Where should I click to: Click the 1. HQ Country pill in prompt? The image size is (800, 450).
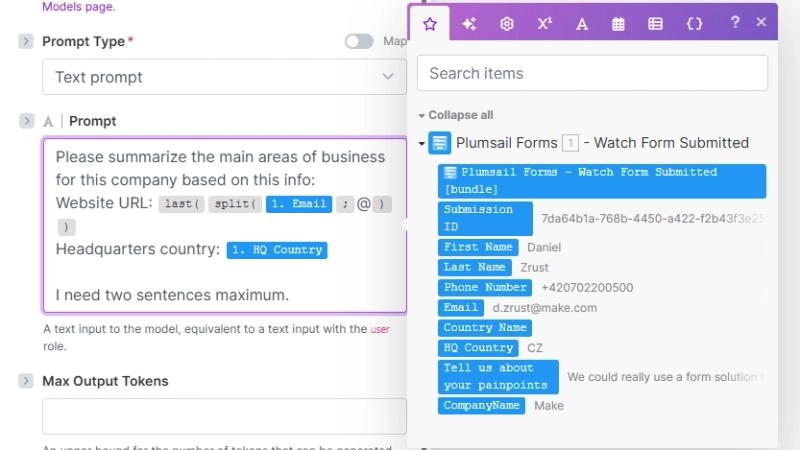pyautogui.click(x=277, y=250)
